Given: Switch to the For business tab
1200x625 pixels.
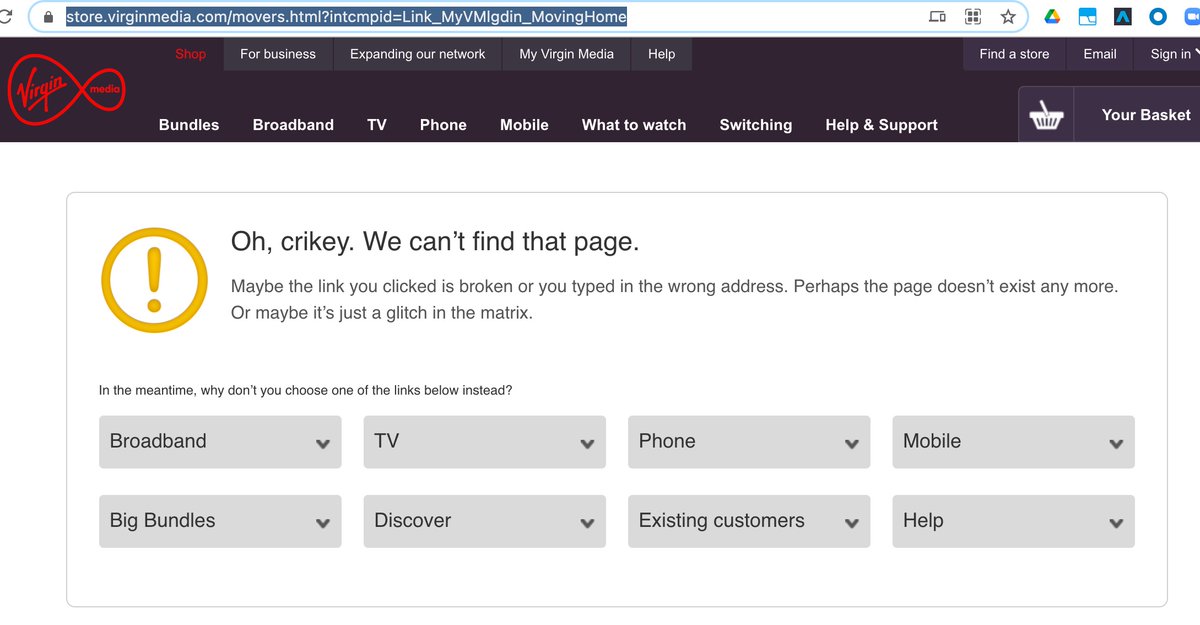Looking at the screenshot, I should tap(278, 54).
